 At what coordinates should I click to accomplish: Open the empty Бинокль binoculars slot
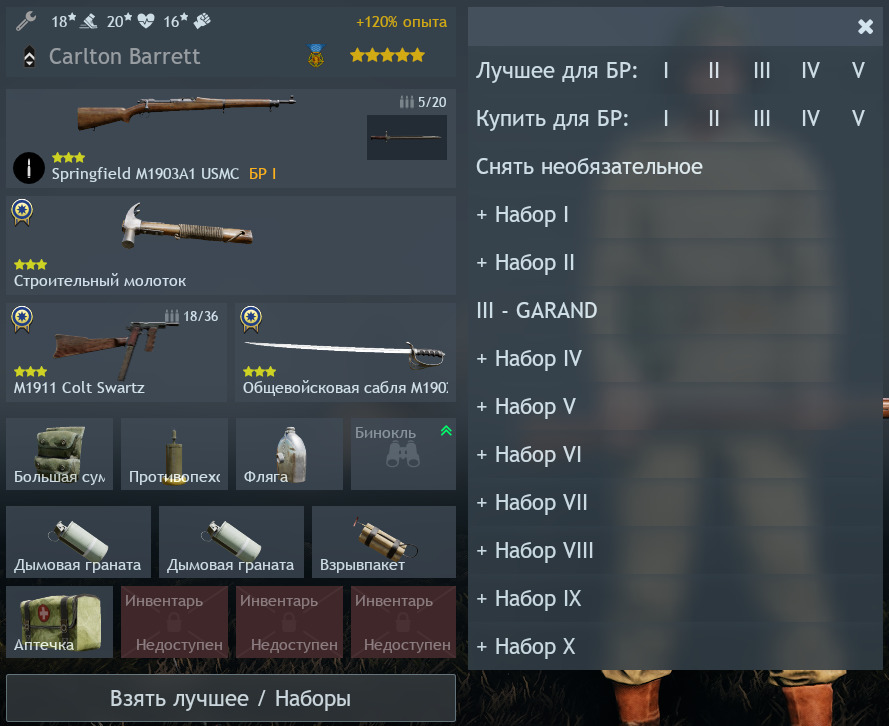403,454
